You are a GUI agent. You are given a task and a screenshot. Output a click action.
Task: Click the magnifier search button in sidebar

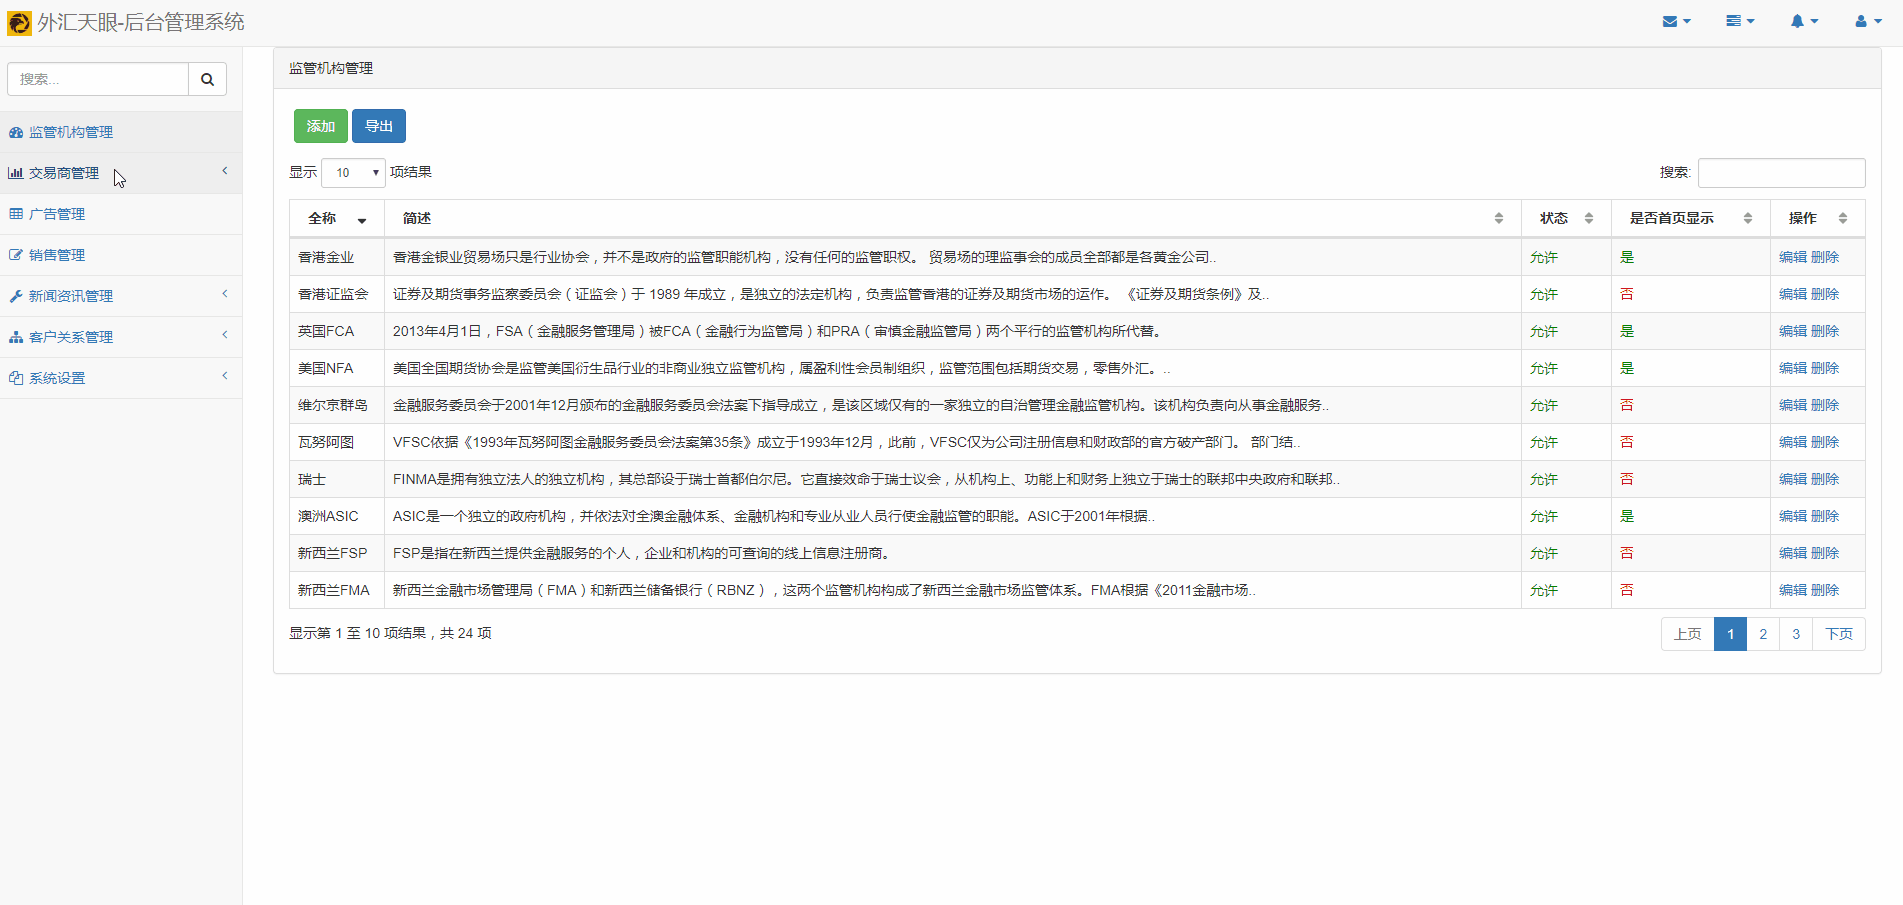pos(207,79)
